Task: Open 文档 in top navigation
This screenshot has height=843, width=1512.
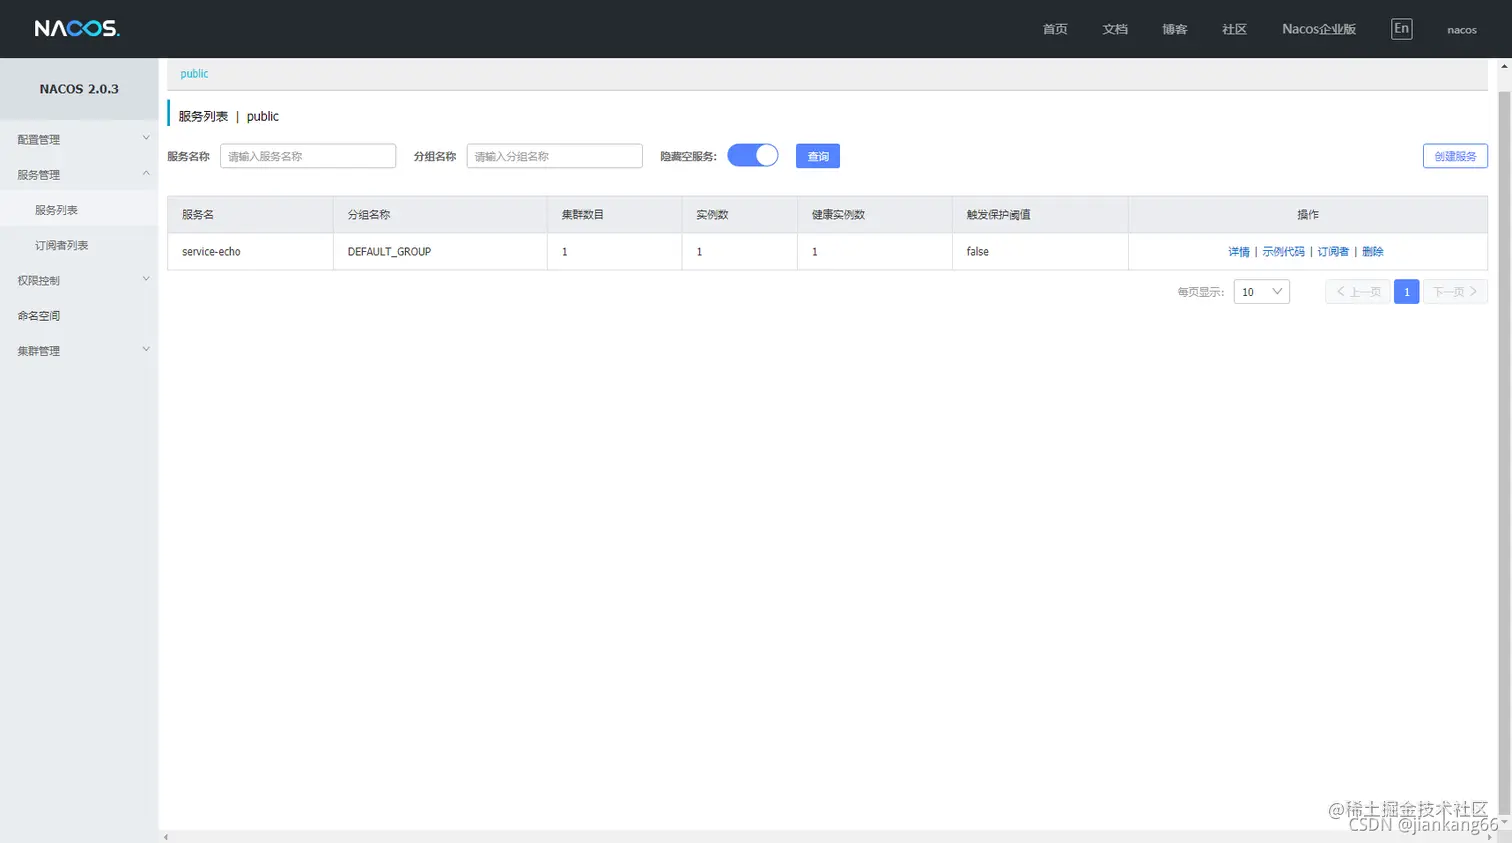Action: pos(1115,29)
